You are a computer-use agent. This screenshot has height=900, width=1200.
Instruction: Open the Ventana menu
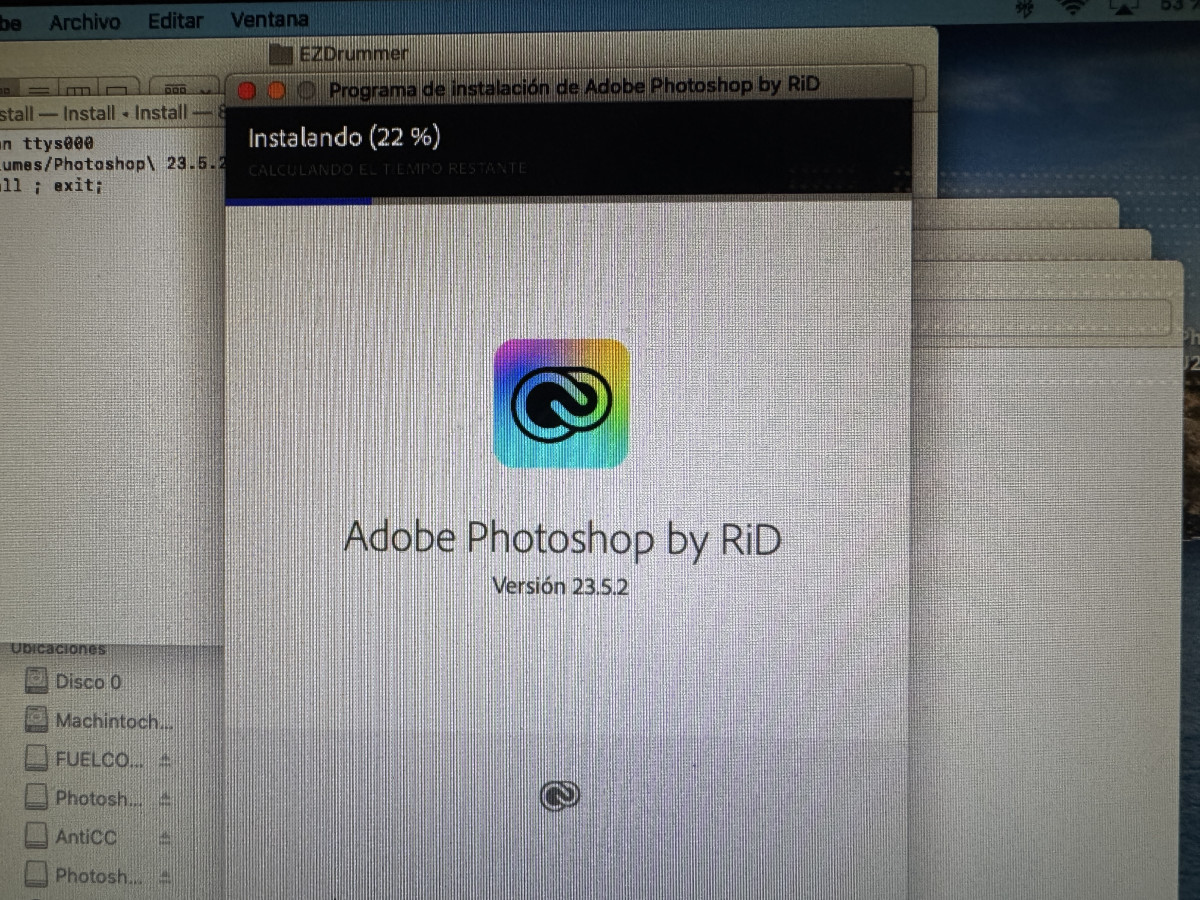269,19
